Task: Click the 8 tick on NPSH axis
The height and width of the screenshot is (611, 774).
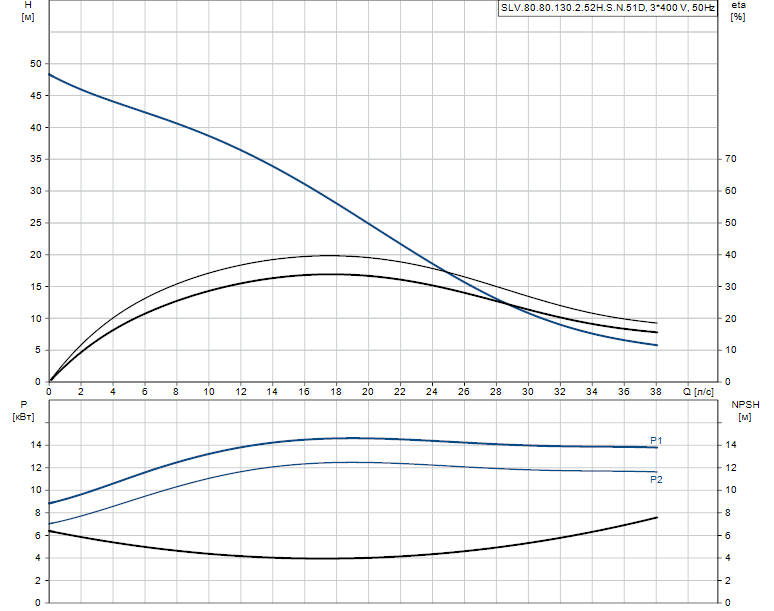Action: [728, 513]
